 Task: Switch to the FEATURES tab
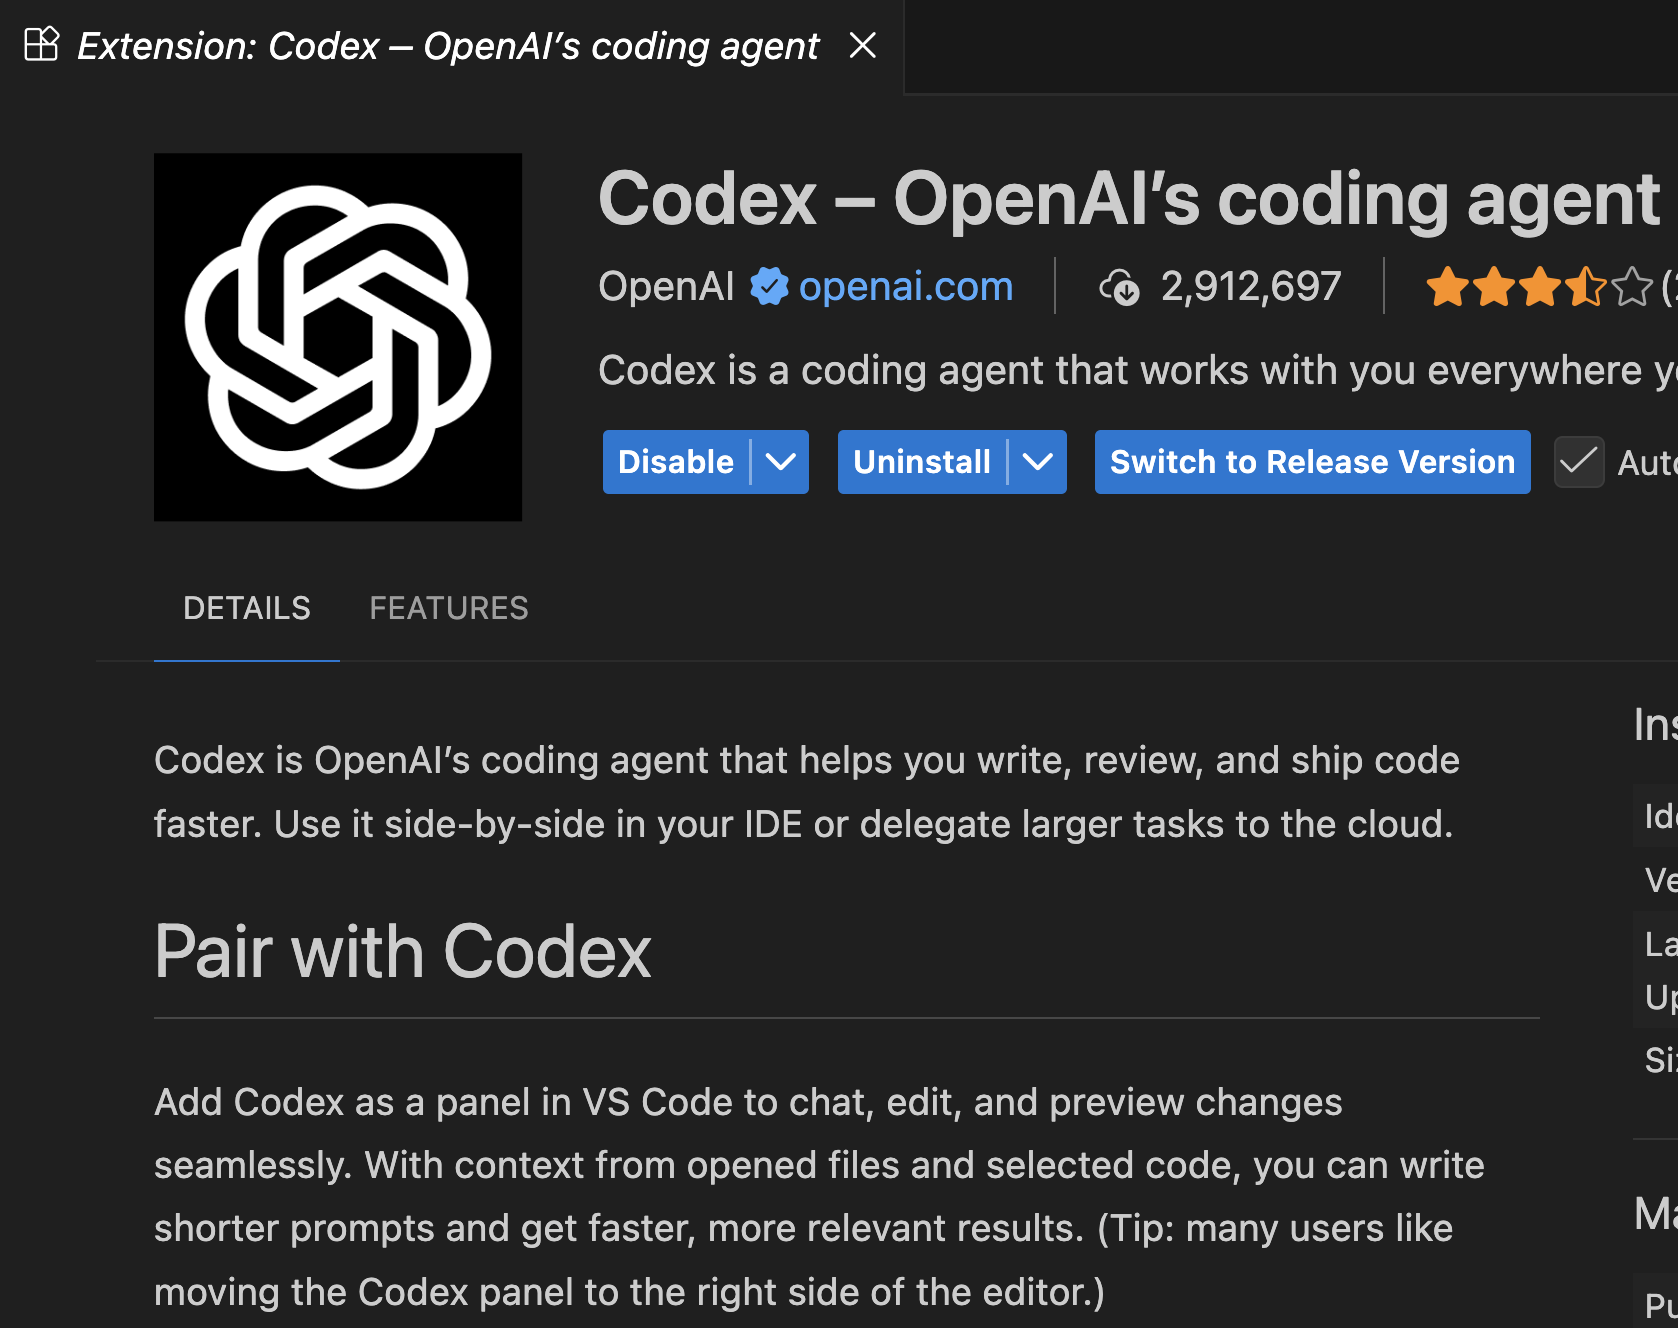tap(449, 608)
